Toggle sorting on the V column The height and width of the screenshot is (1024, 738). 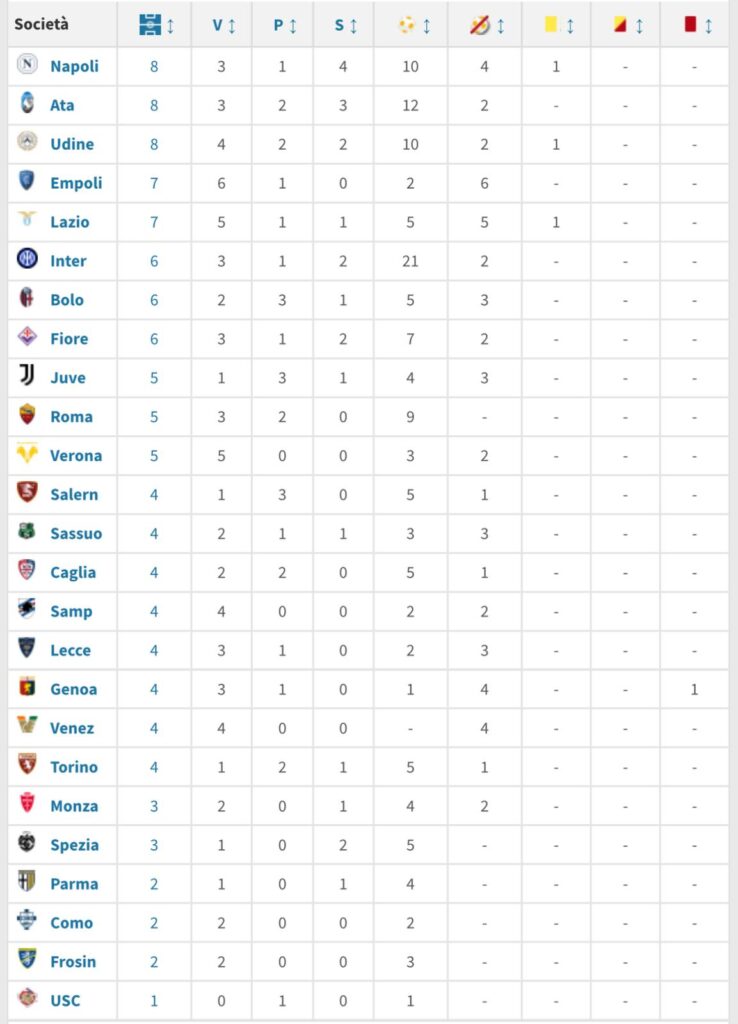click(x=221, y=25)
